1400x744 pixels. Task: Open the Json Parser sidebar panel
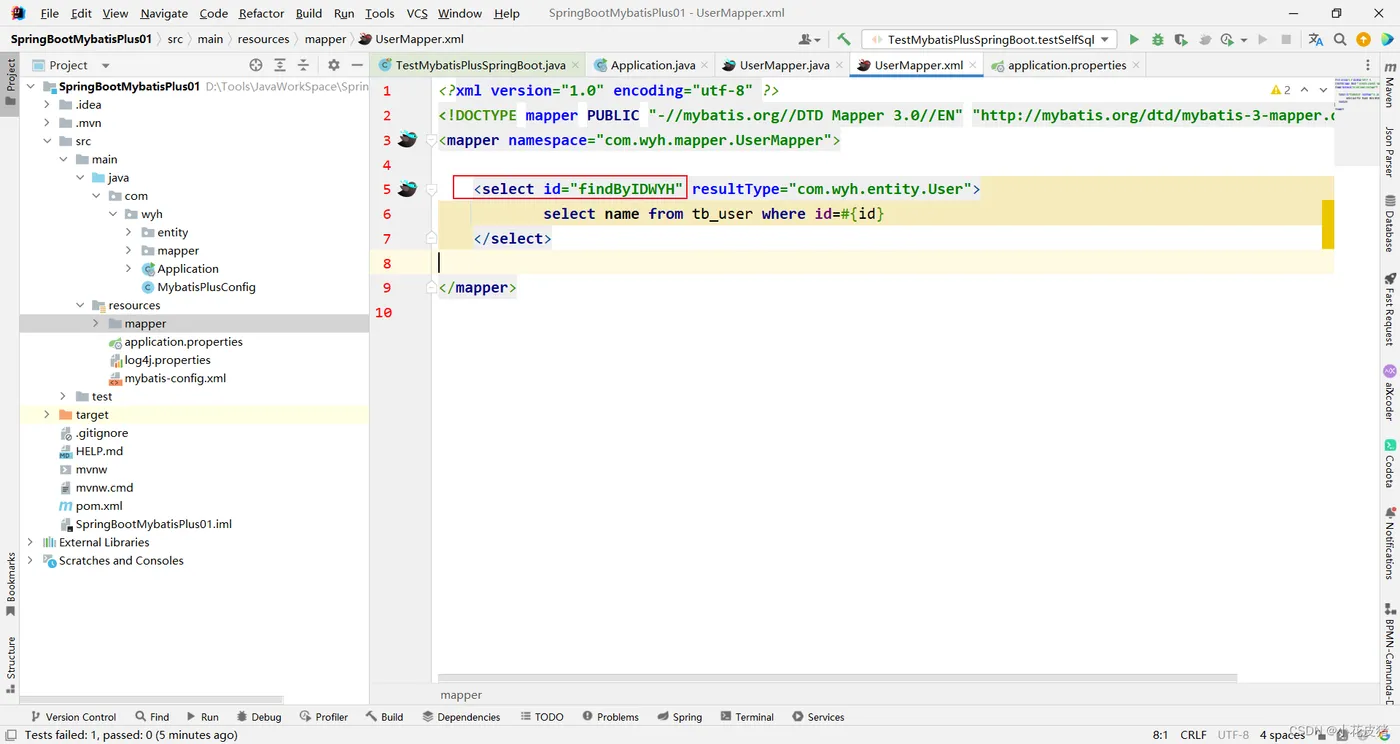click(x=1390, y=152)
